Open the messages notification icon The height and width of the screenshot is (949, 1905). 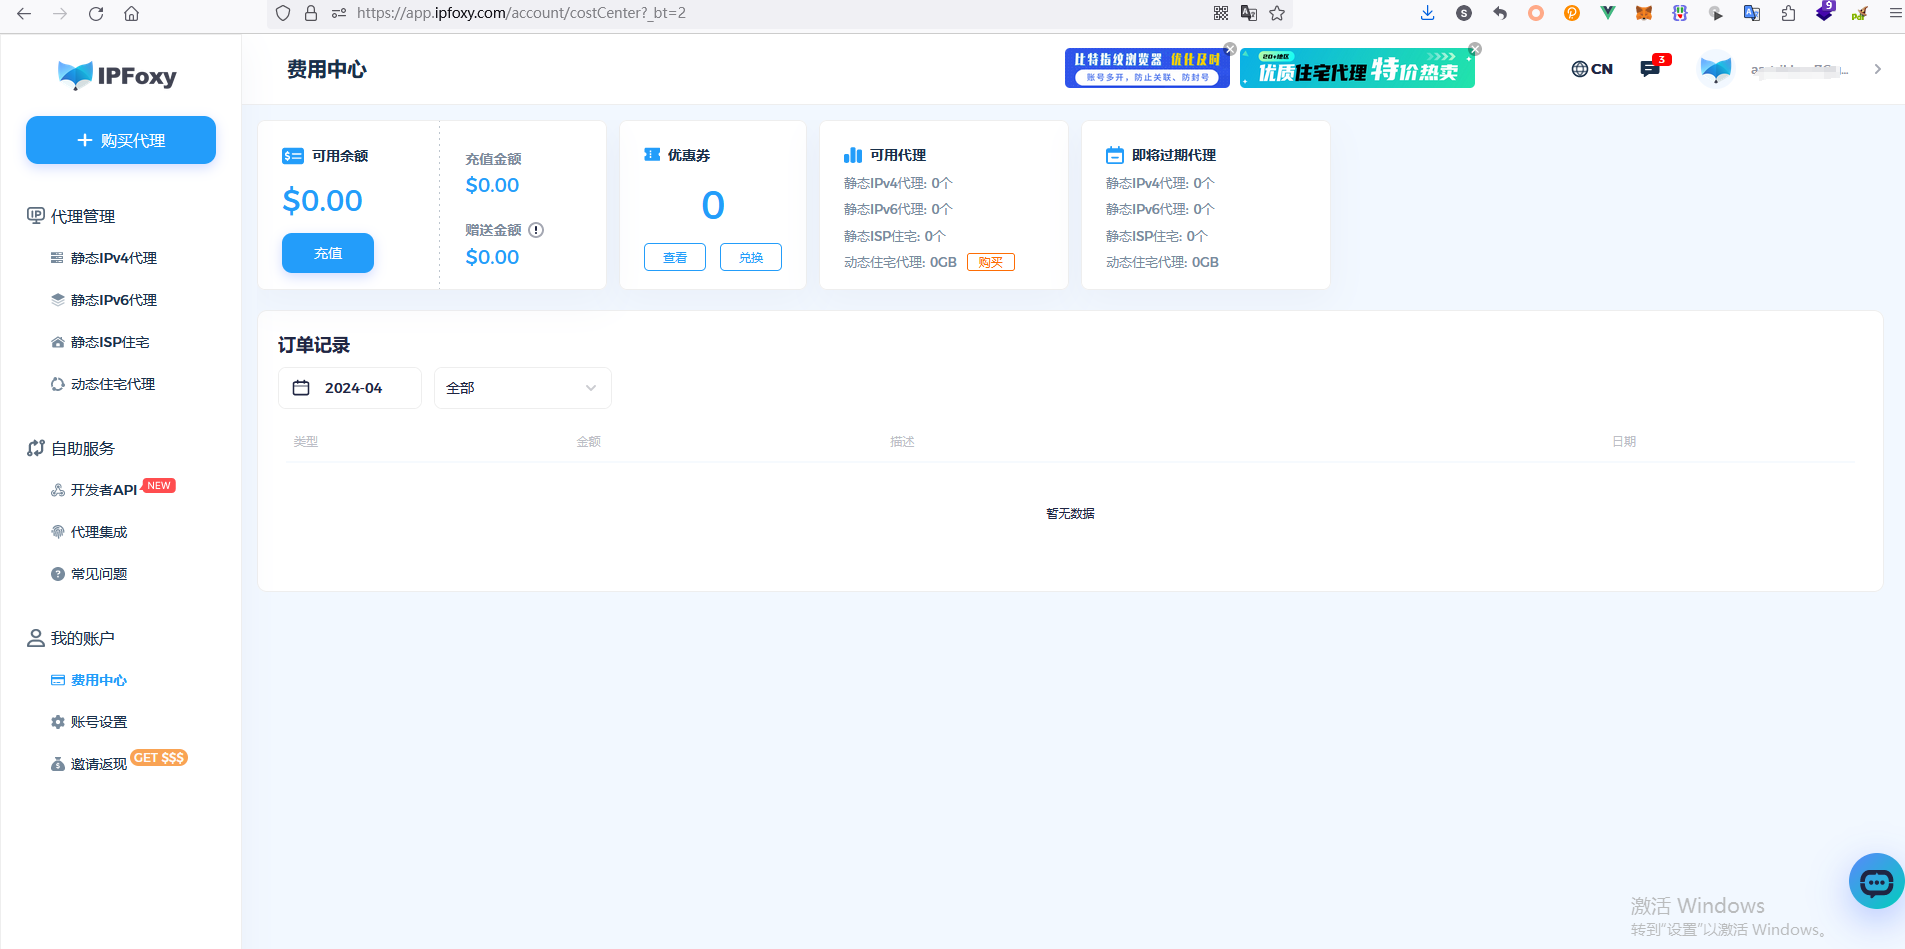coord(1650,69)
